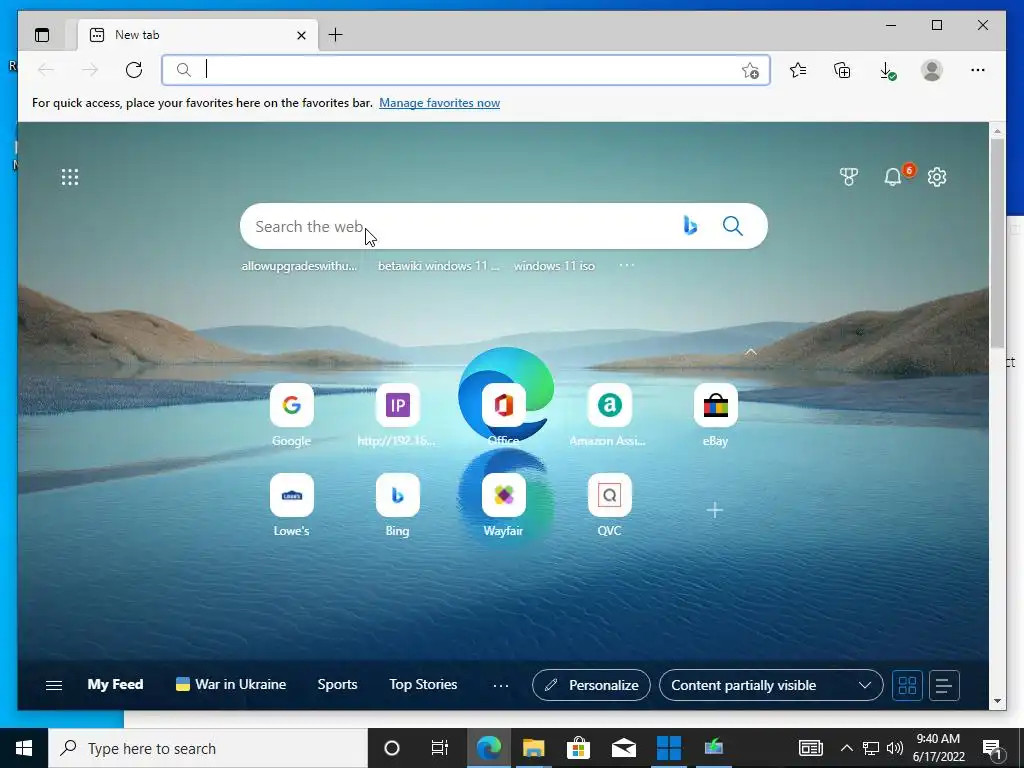Select windows 11 iso recent search

click(x=554, y=266)
